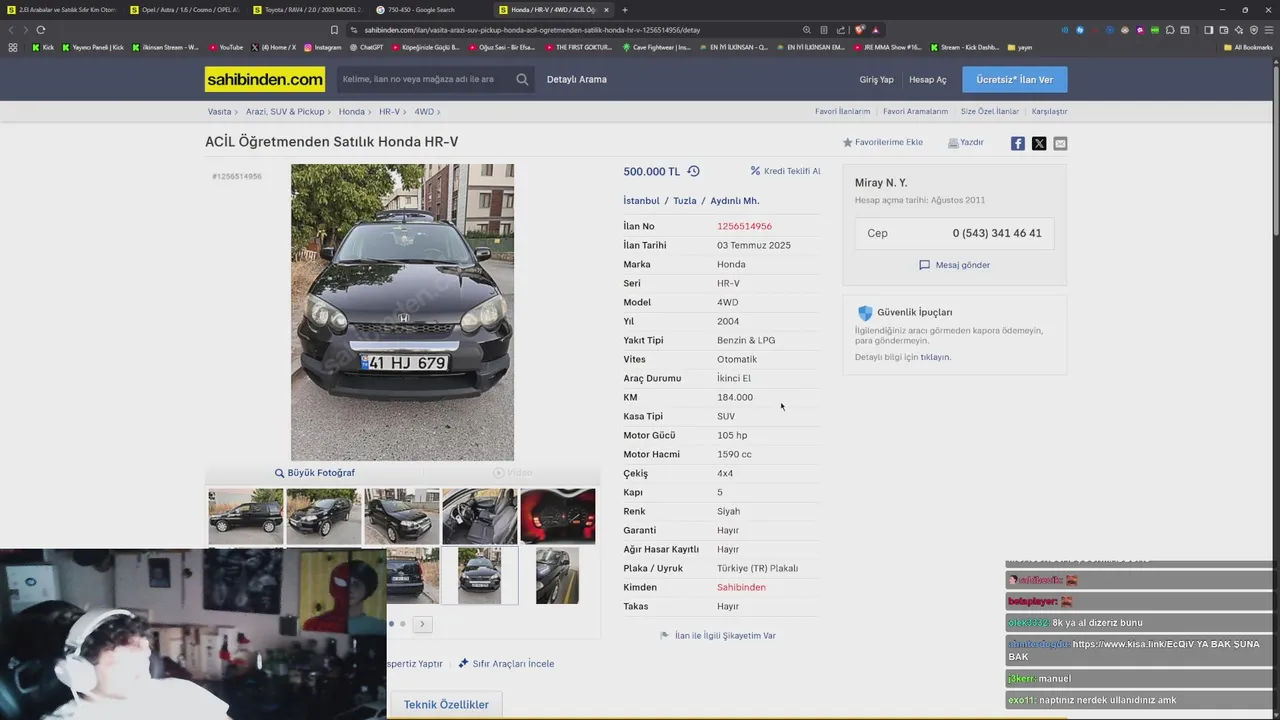Click the price history clock icon
1280x720 pixels.
click(x=693, y=171)
